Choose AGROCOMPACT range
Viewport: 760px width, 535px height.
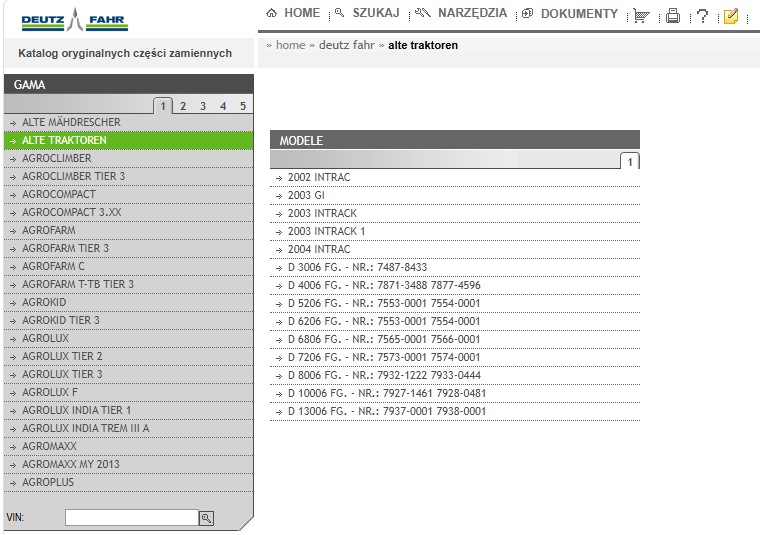point(128,194)
